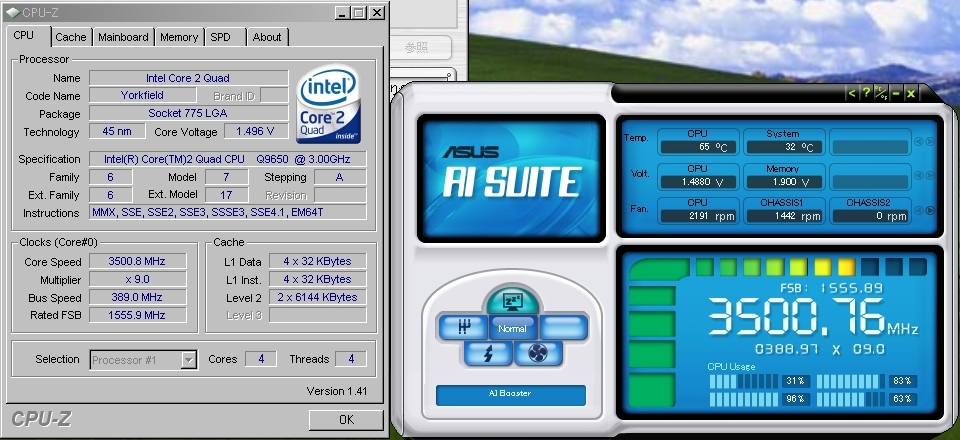Click Rated FSB value 1555.9 MHz
This screenshot has width=960, height=440.
coord(138,315)
